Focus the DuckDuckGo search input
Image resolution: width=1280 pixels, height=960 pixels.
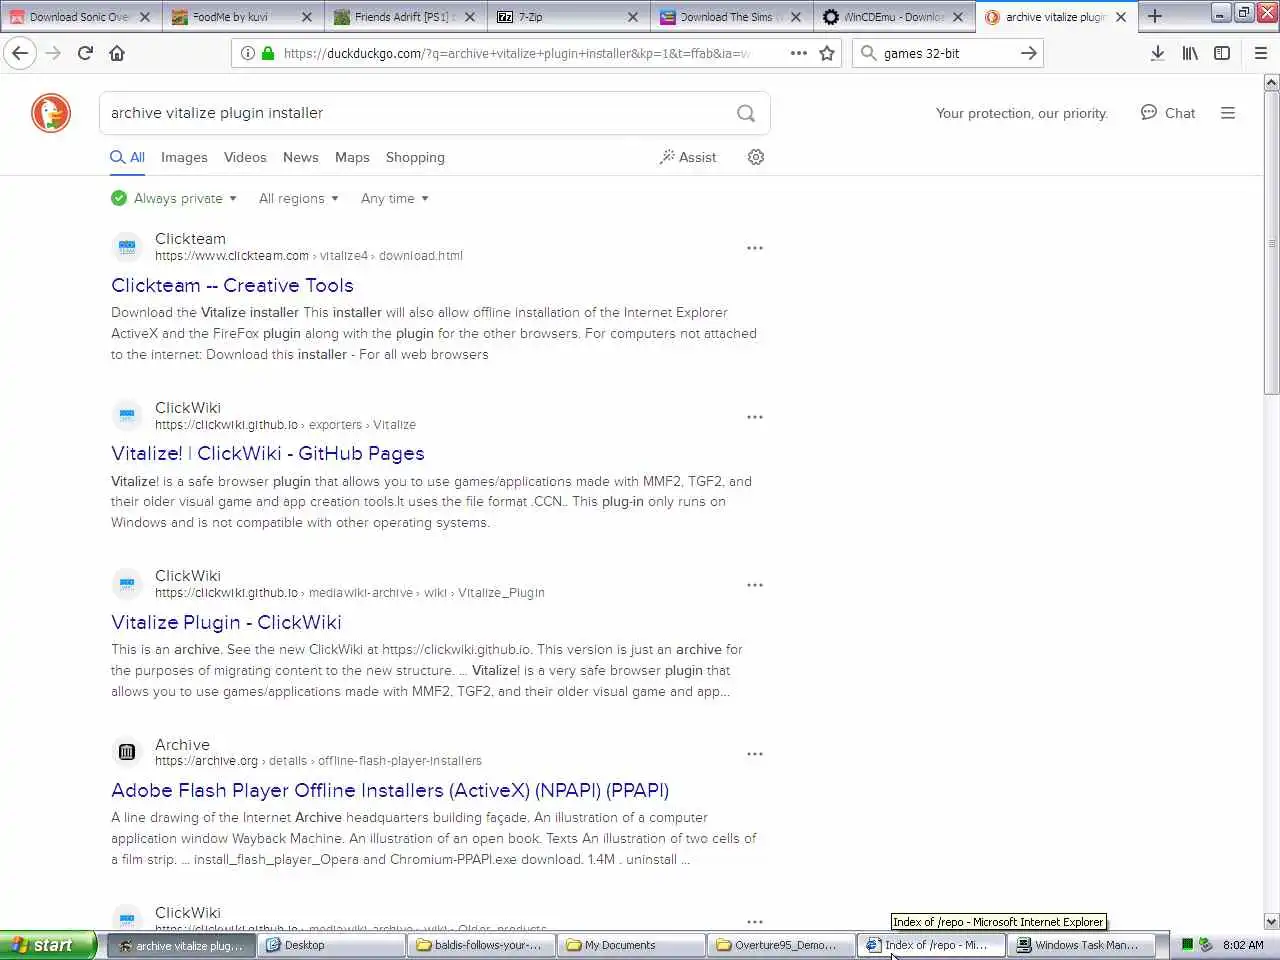pos(415,113)
